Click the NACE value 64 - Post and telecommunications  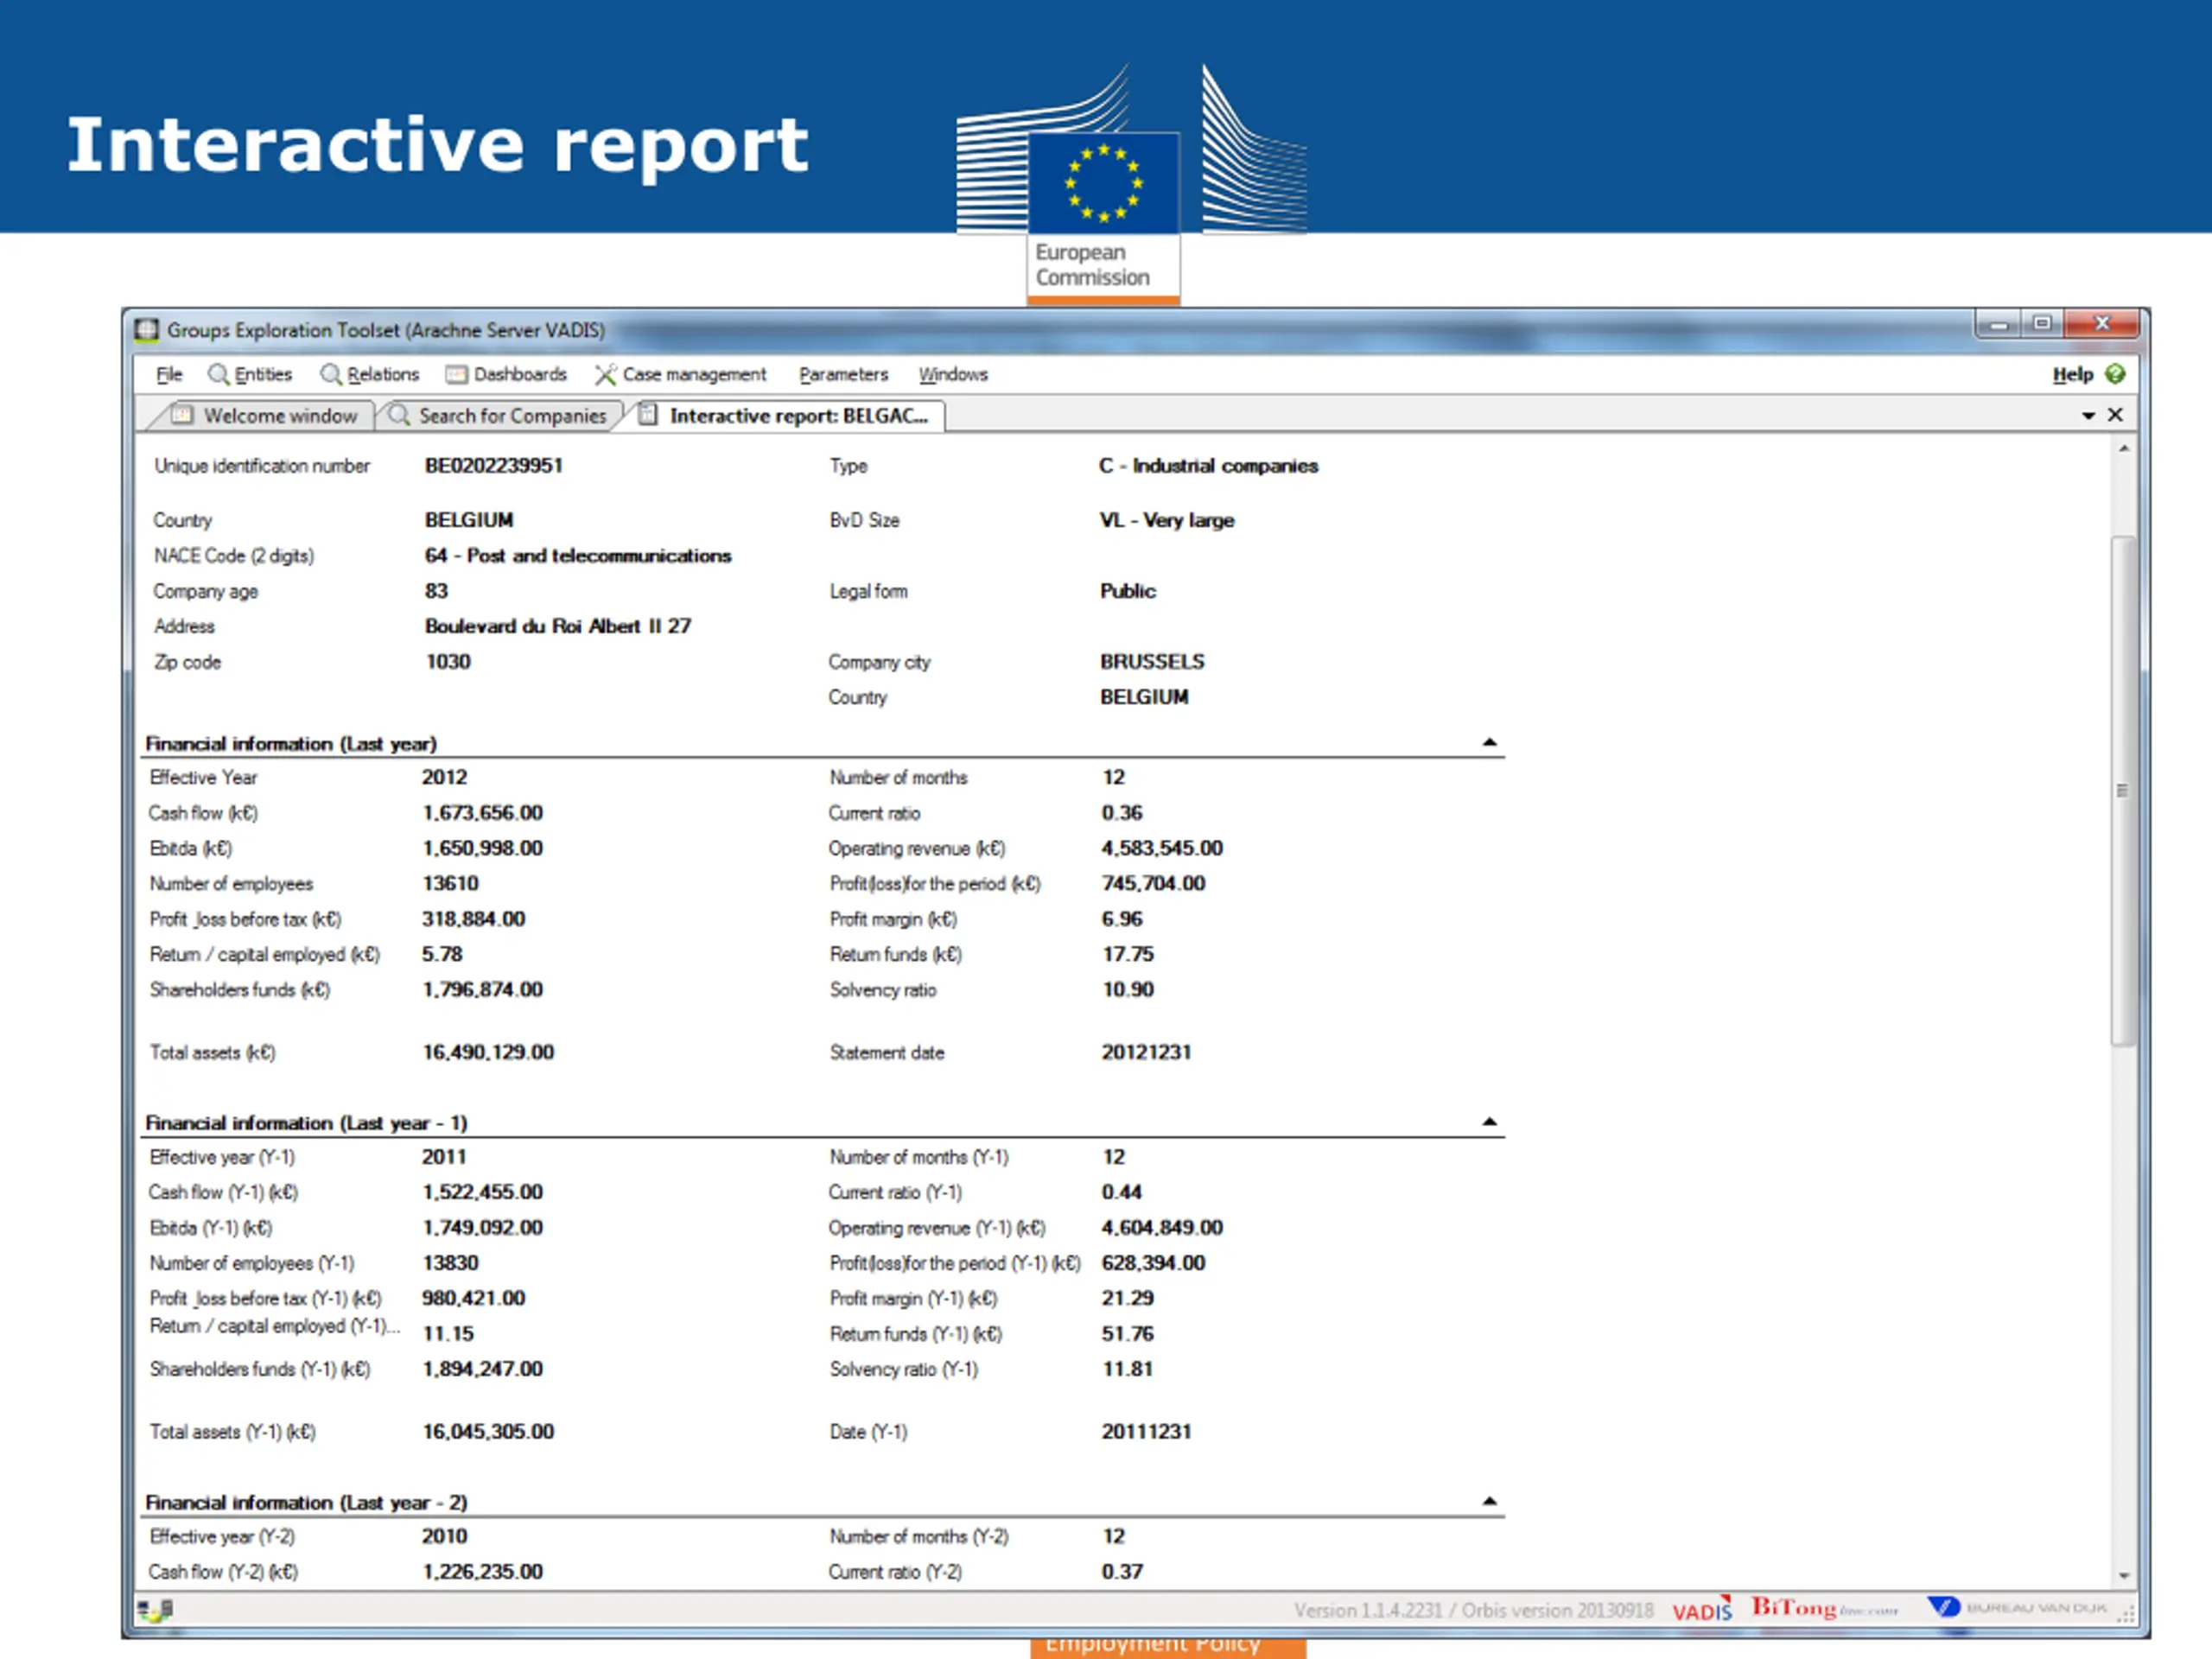coord(578,555)
